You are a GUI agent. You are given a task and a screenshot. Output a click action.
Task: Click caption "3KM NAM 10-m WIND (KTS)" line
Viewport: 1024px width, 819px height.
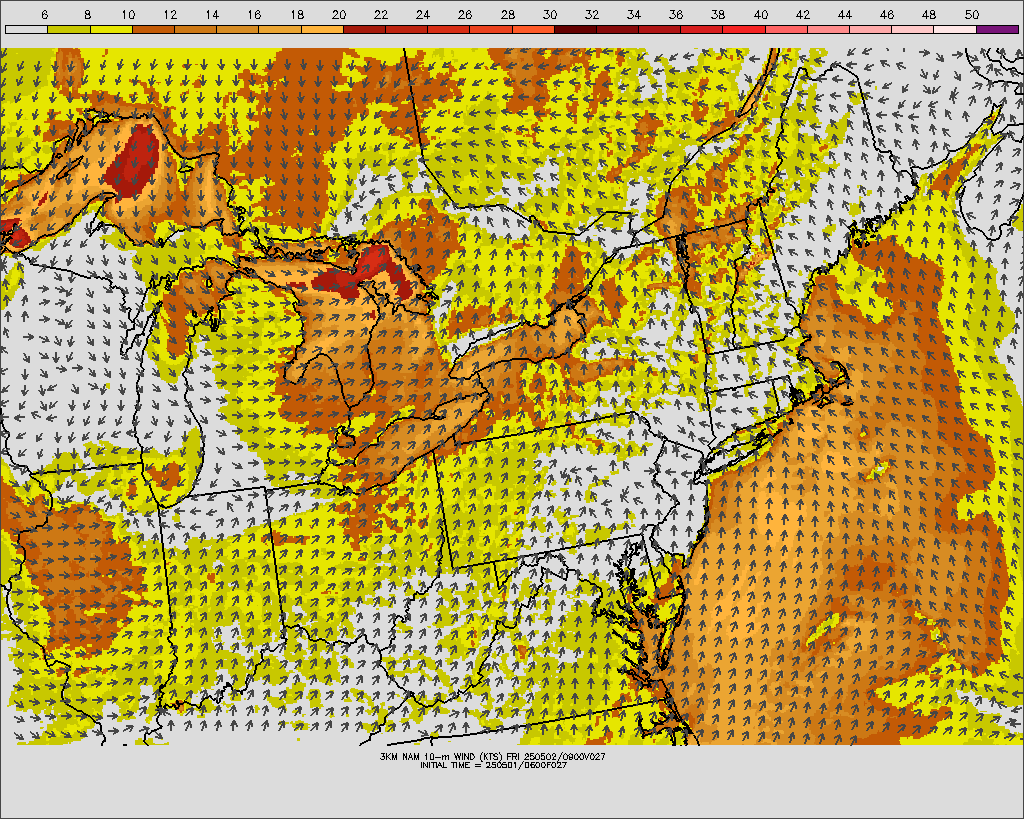tap(493, 757)
